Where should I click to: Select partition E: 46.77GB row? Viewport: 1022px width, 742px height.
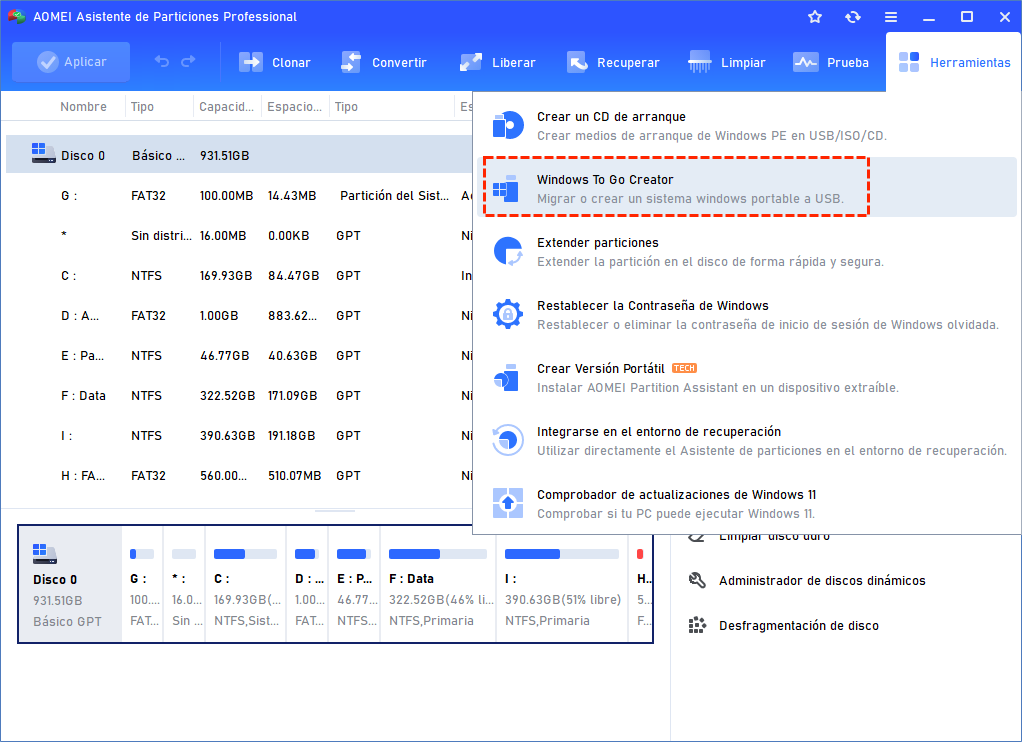pos(239,355)
